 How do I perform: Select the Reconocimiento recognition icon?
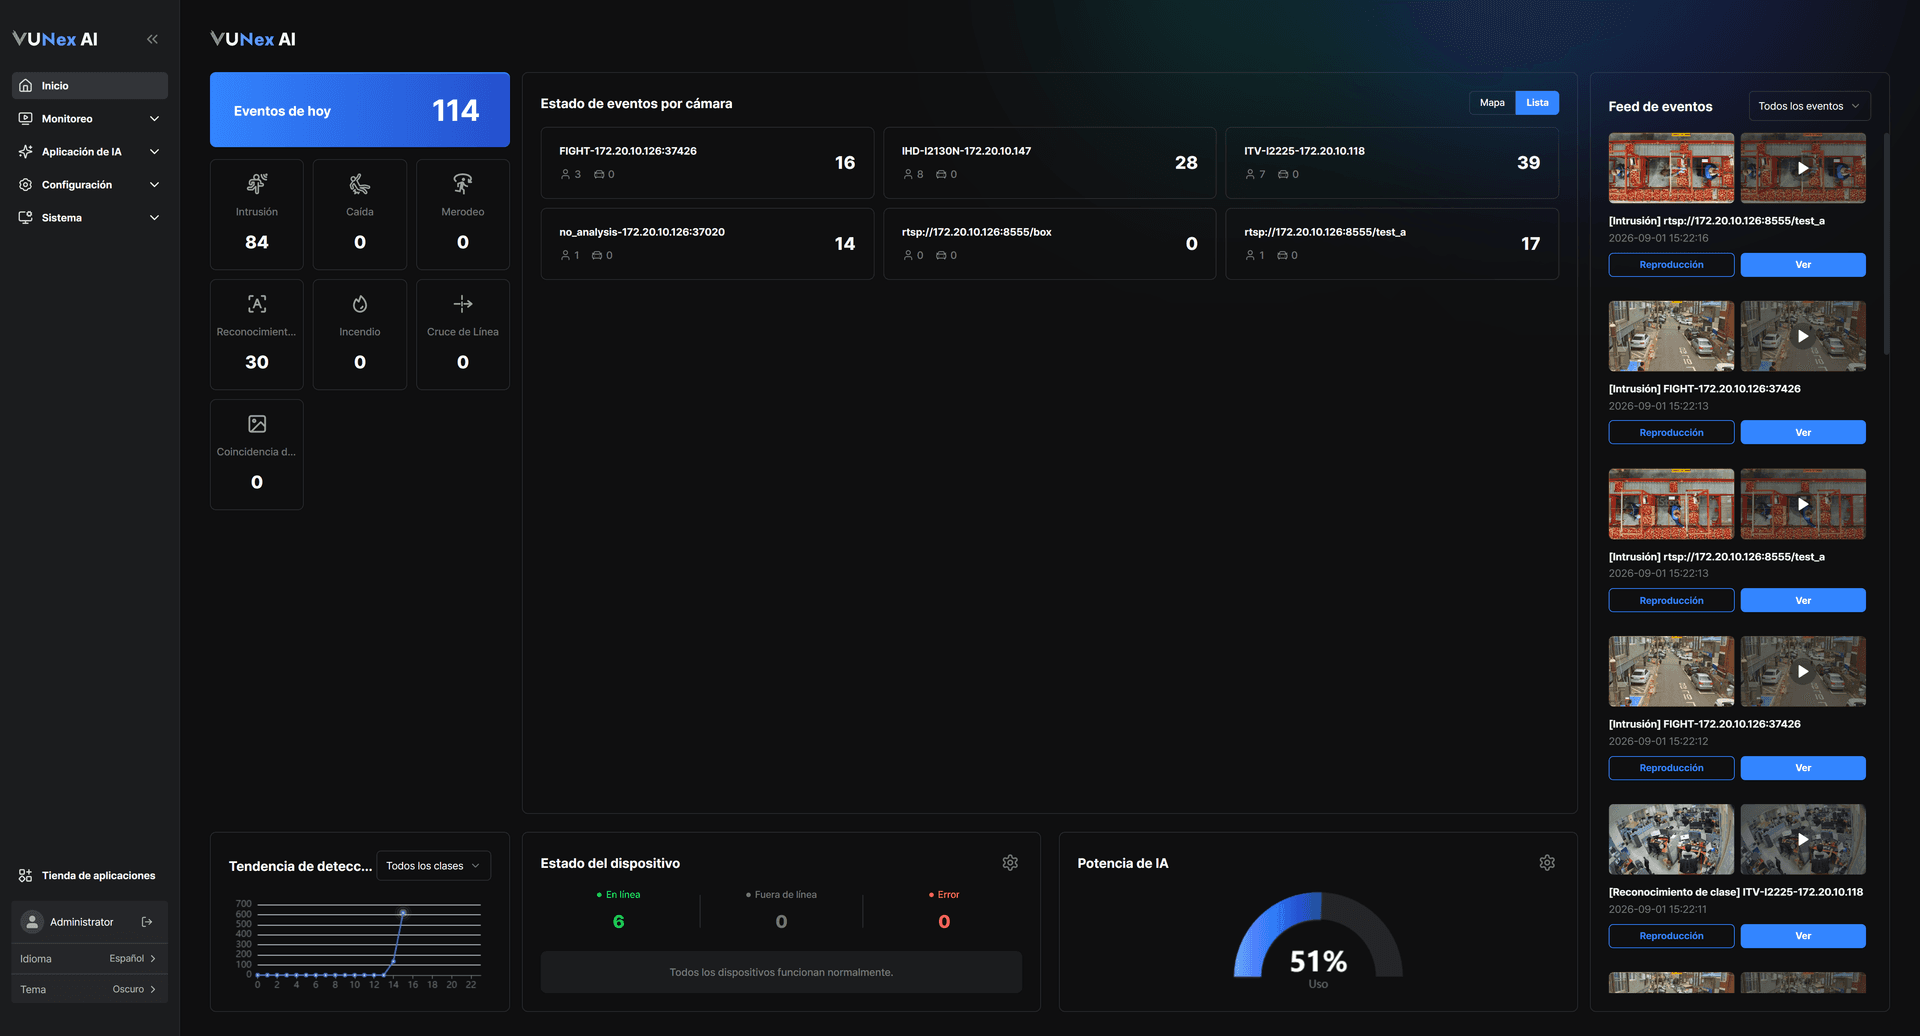tap(257, 304)
